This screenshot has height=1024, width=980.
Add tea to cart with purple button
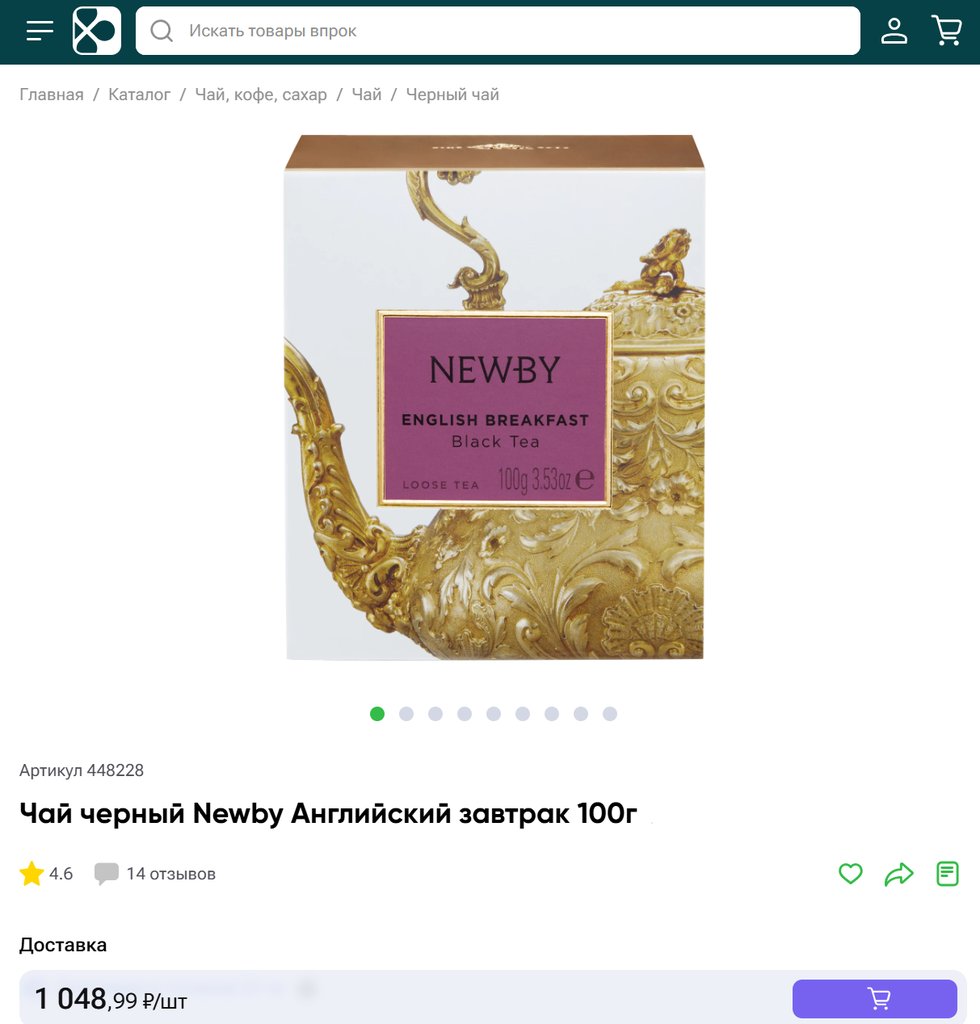[875, 999]
